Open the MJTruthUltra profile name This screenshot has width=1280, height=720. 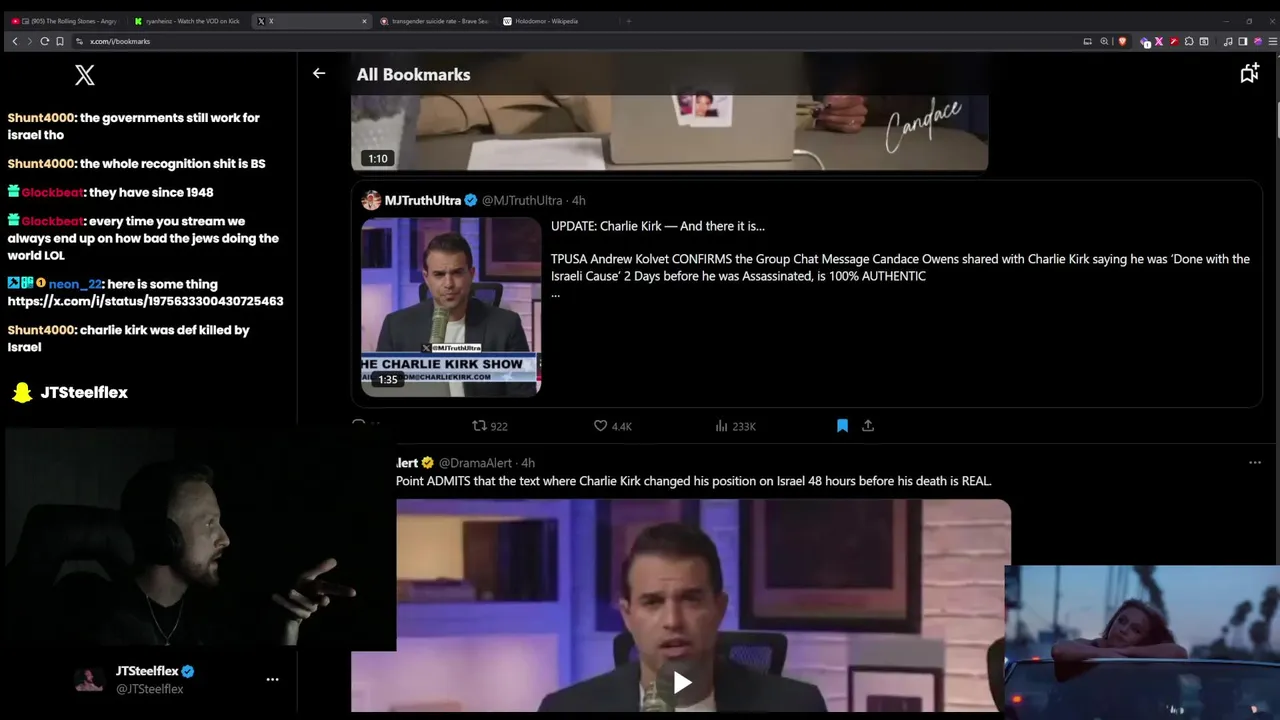pyautogui.click(x=423, y=200)
